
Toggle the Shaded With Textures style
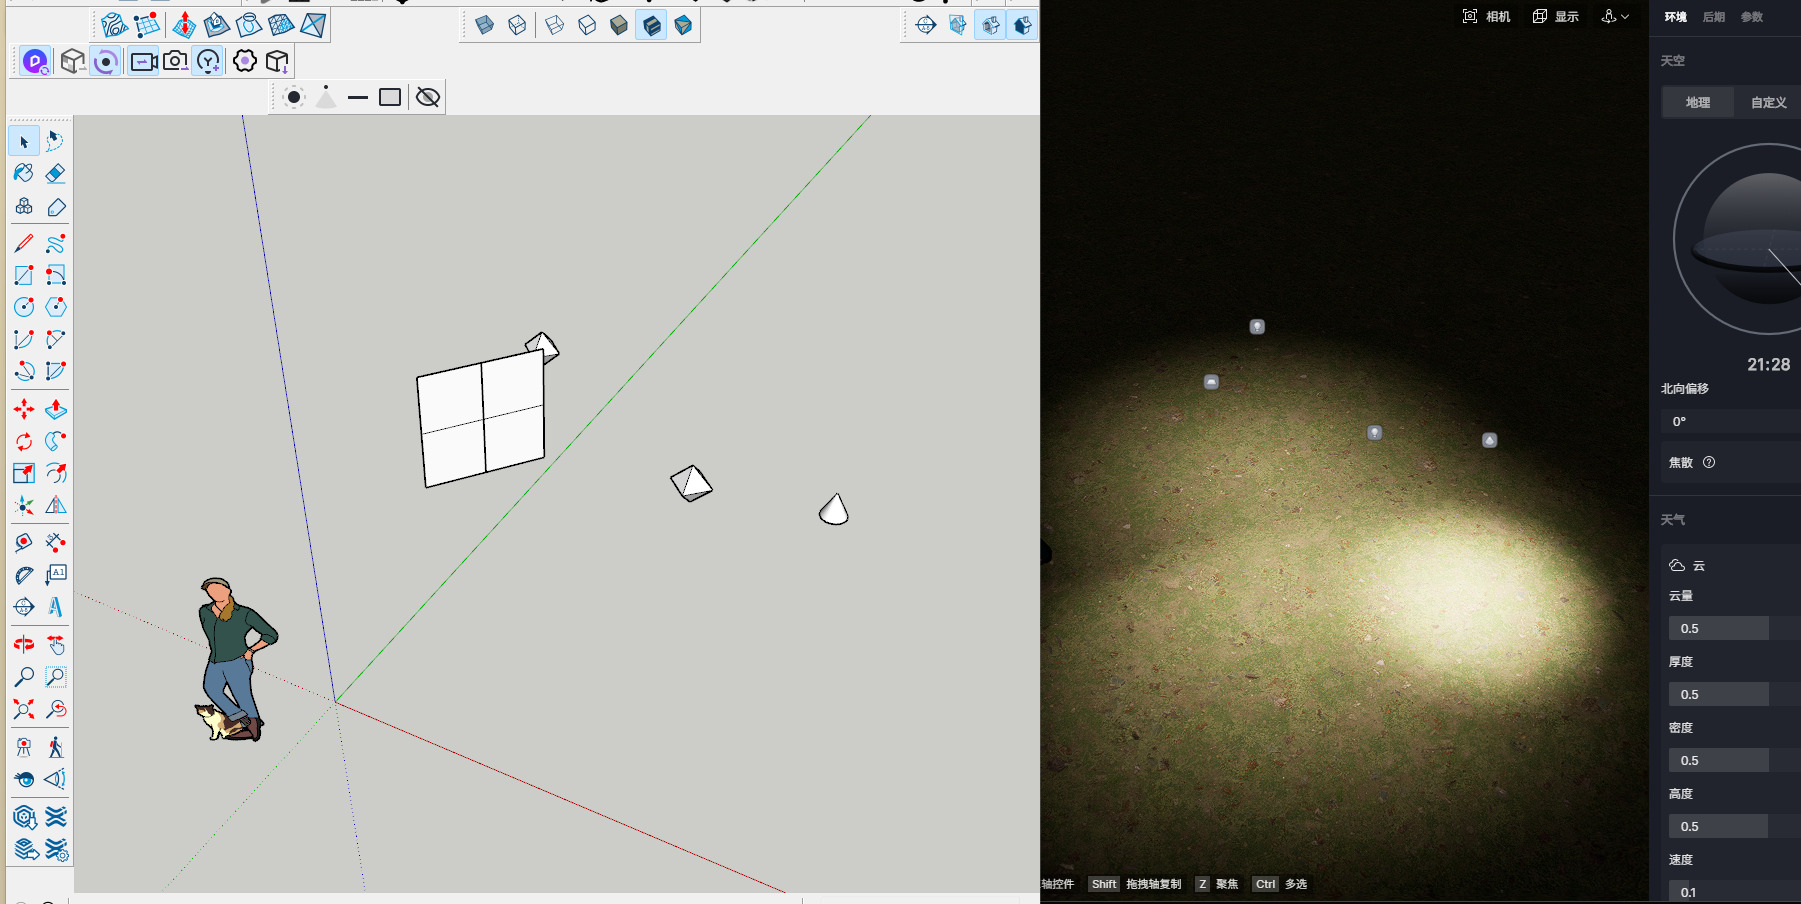click(x=651, y=25)
